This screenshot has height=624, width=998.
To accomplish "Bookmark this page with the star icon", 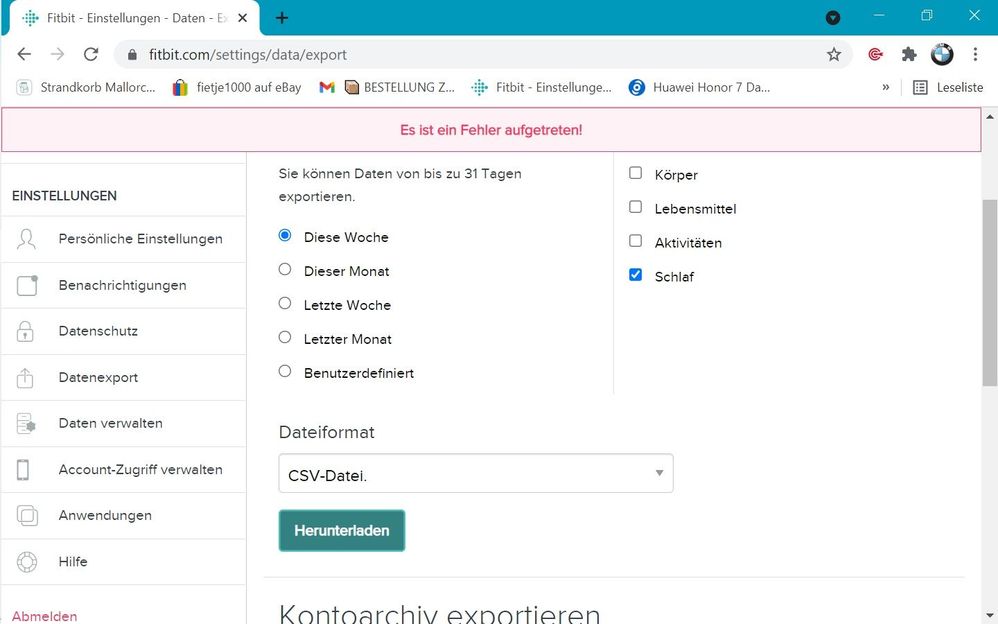I will click(834, 55).
